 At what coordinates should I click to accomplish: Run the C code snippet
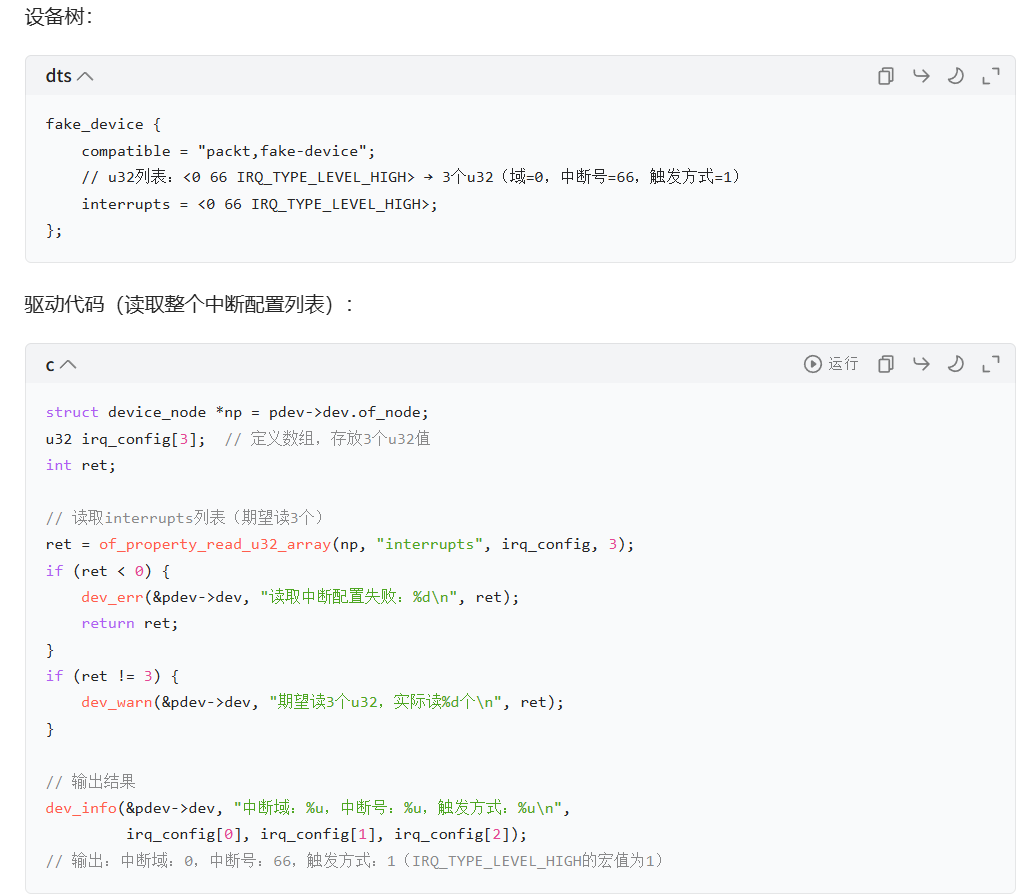(831, 364)
